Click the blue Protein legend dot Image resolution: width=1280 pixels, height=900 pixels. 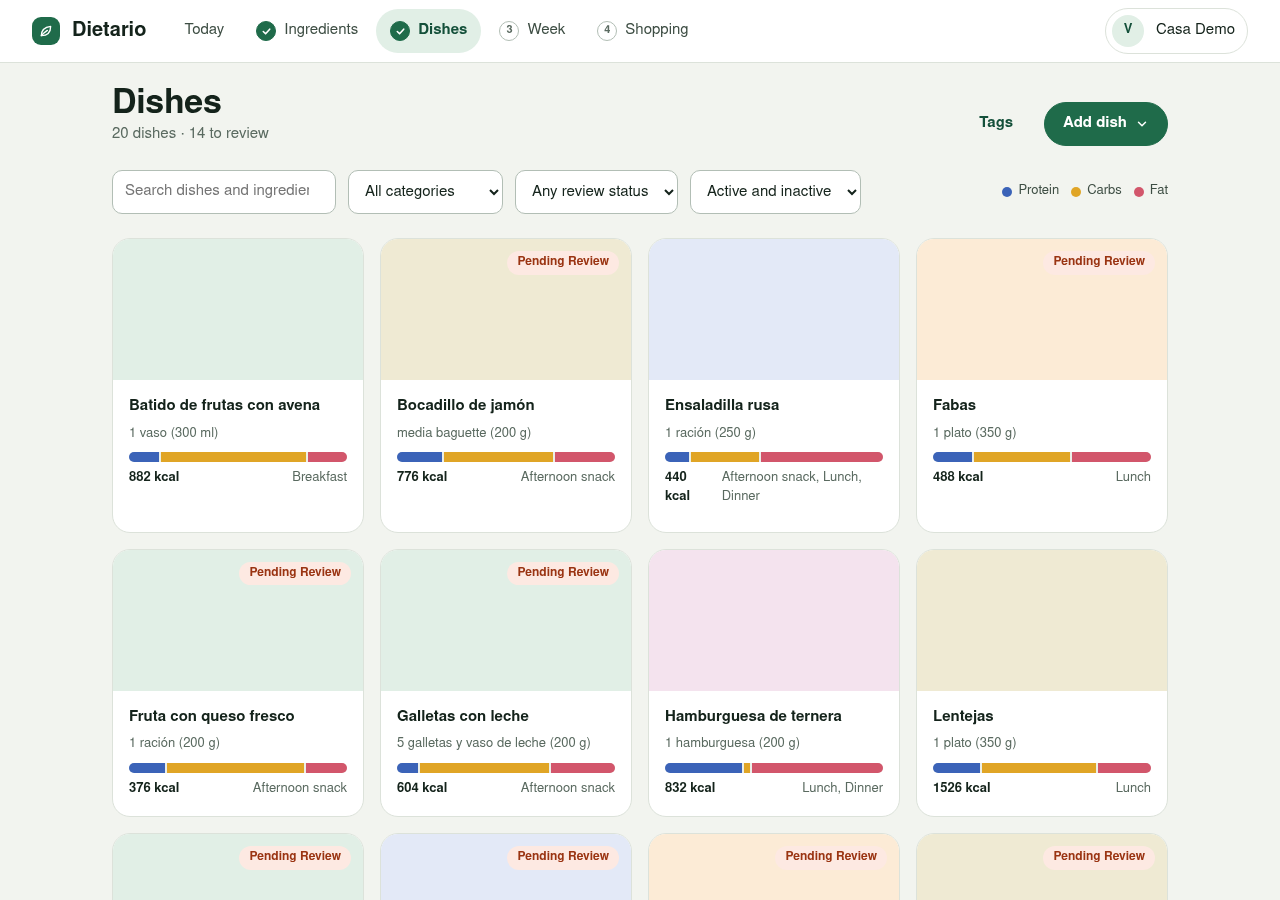1007,192
